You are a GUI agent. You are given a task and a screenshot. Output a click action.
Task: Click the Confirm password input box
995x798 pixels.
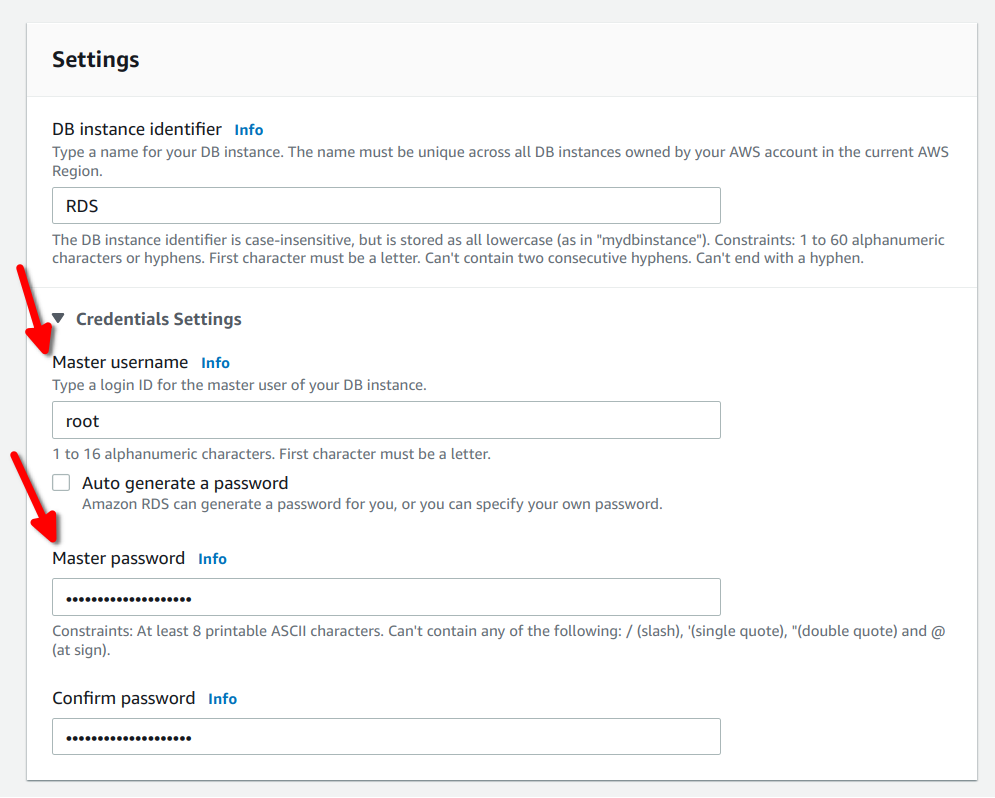tap(386, 736)
